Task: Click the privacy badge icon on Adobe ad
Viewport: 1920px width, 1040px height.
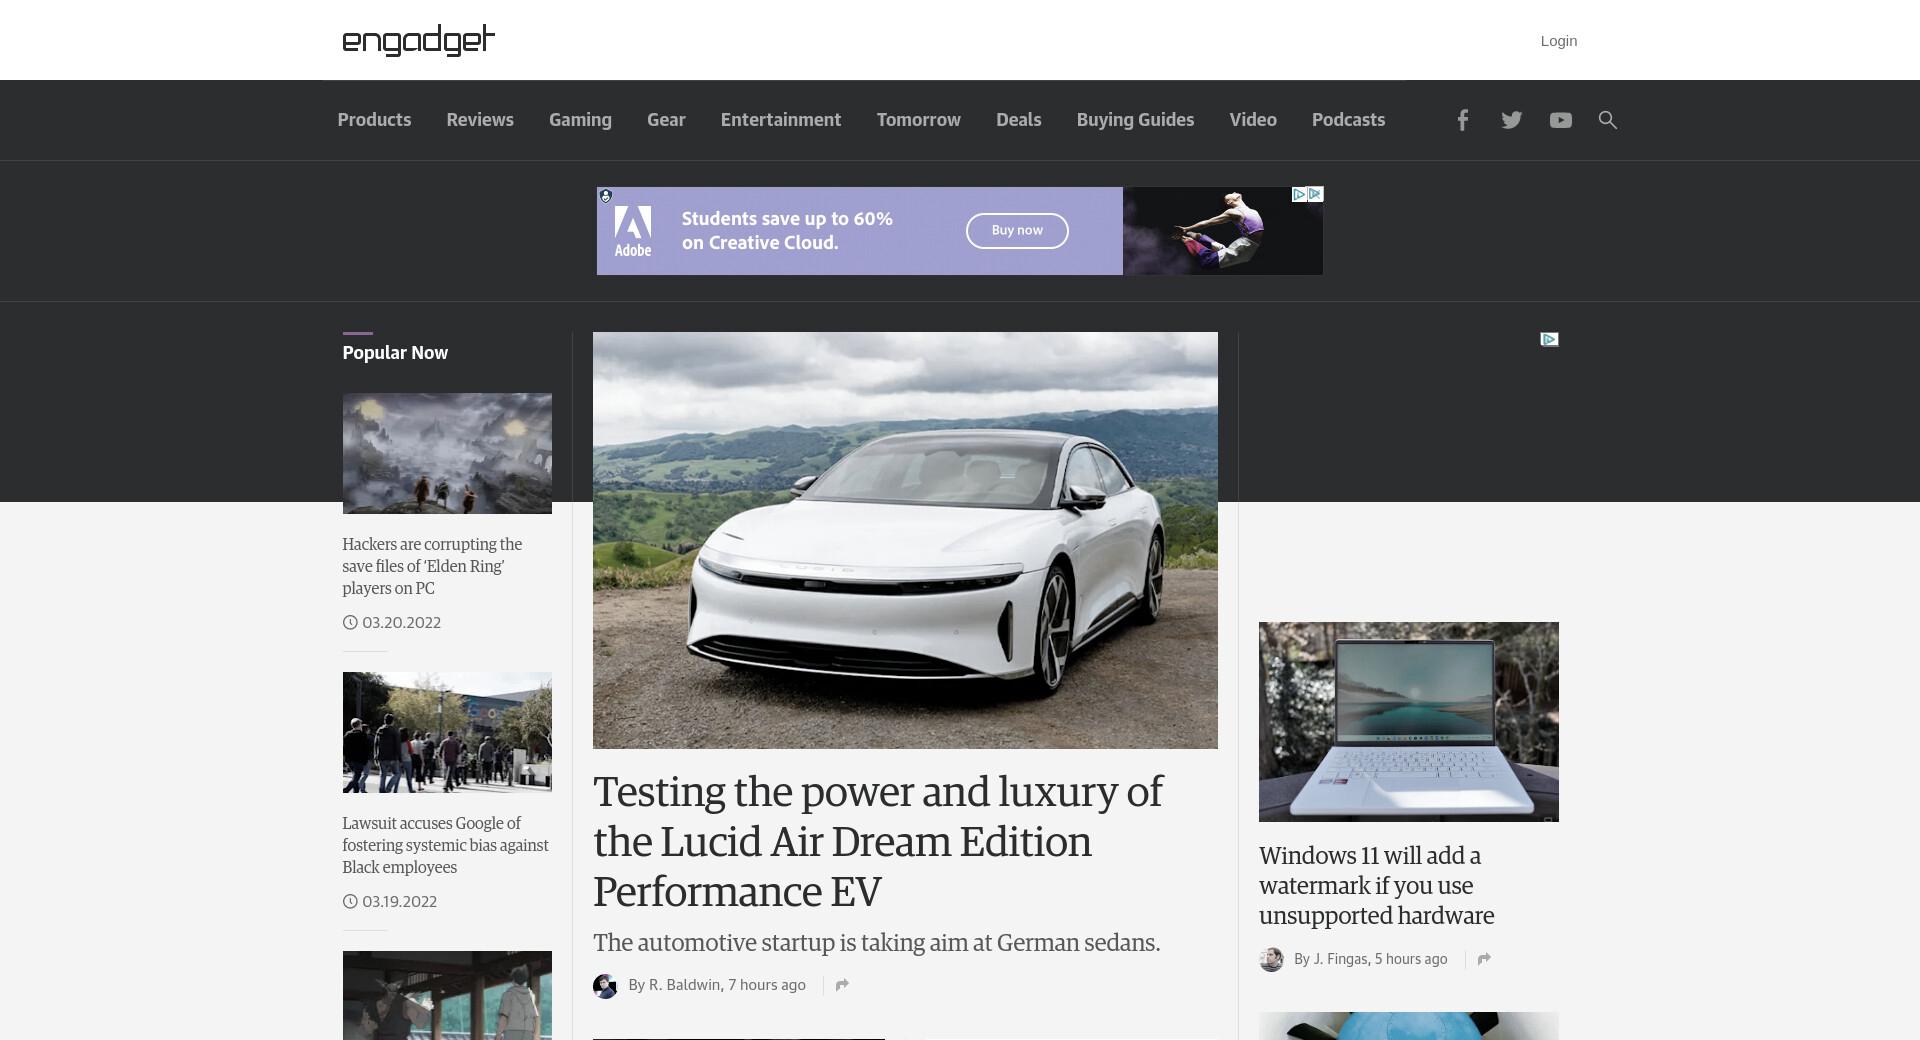Action: click(605, 196)
